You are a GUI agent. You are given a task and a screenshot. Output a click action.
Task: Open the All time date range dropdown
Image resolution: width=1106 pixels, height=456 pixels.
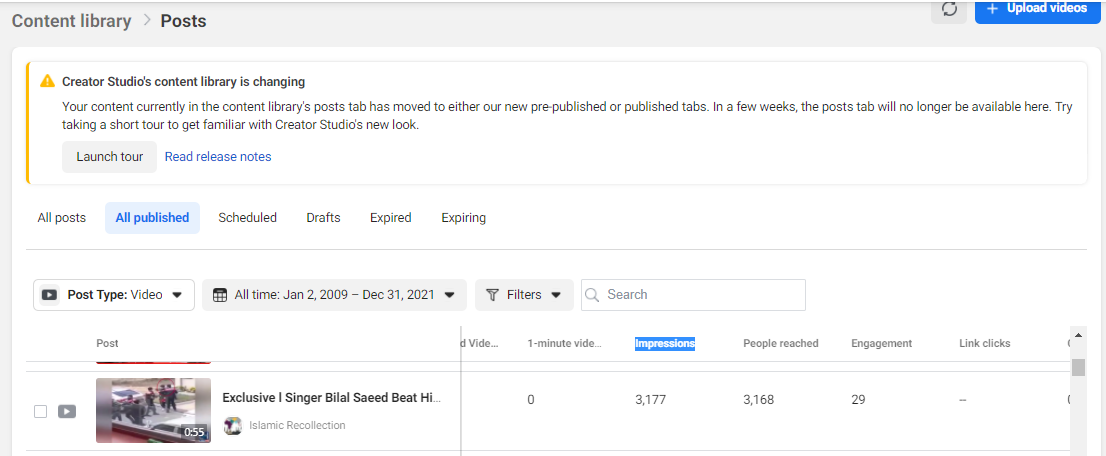pyautogui.click(x=334, y=295)
